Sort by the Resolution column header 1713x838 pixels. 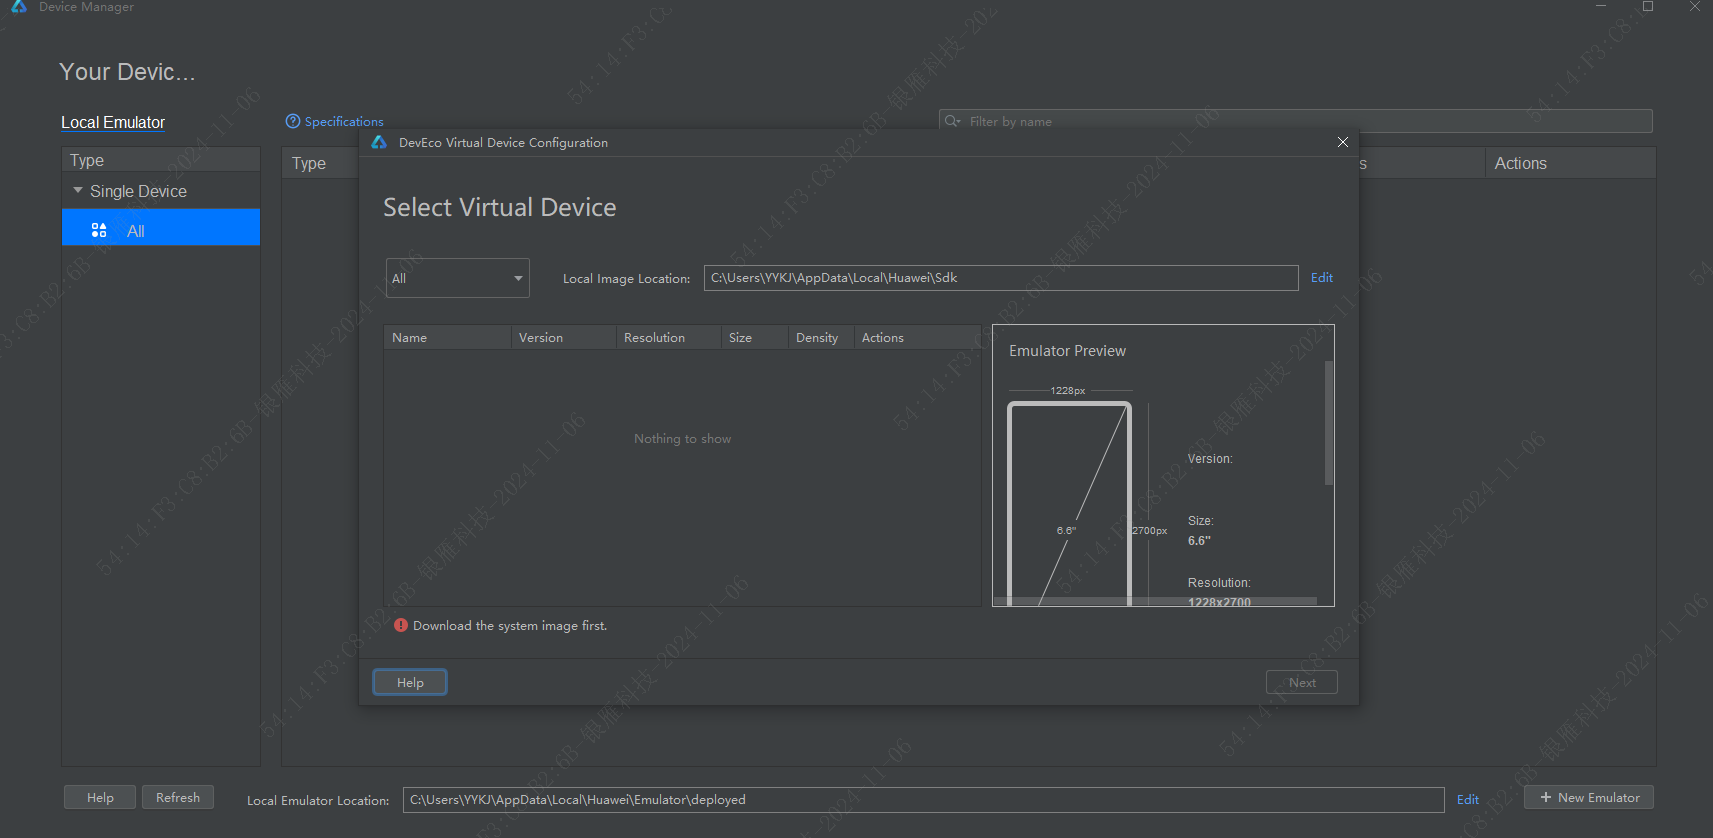668,337
